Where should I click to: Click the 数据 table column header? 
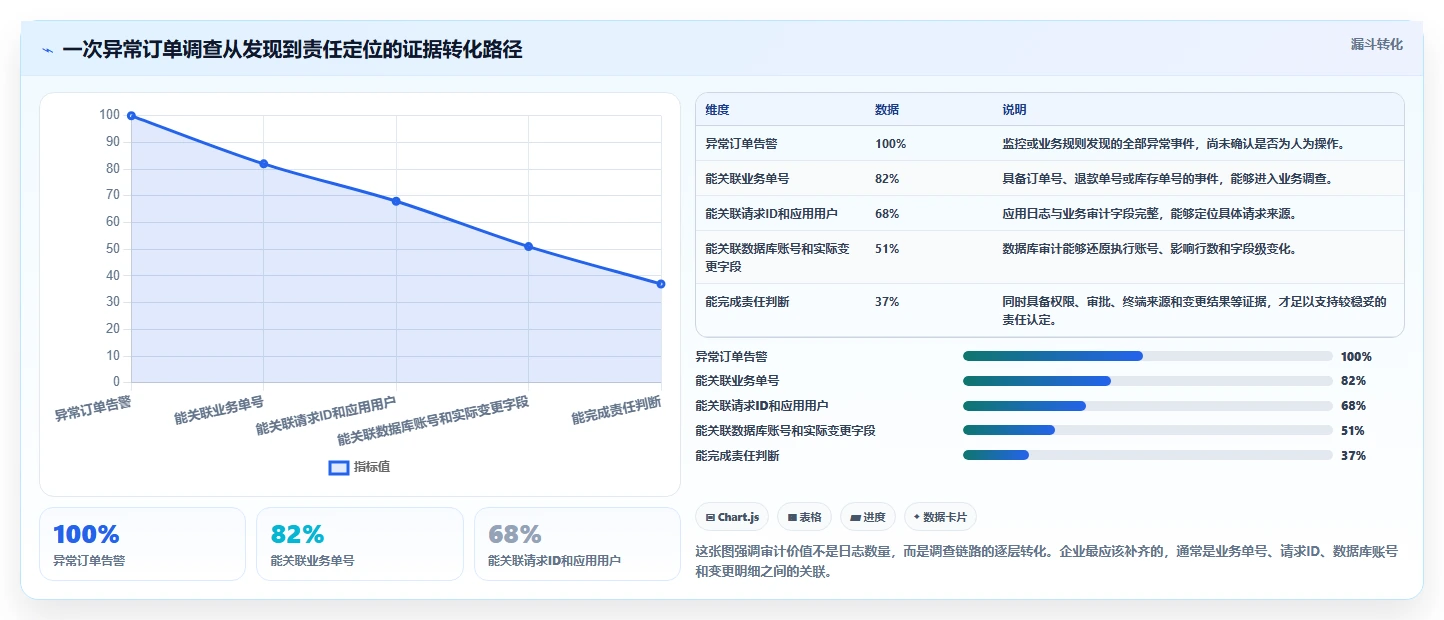[x=887, y=110]
